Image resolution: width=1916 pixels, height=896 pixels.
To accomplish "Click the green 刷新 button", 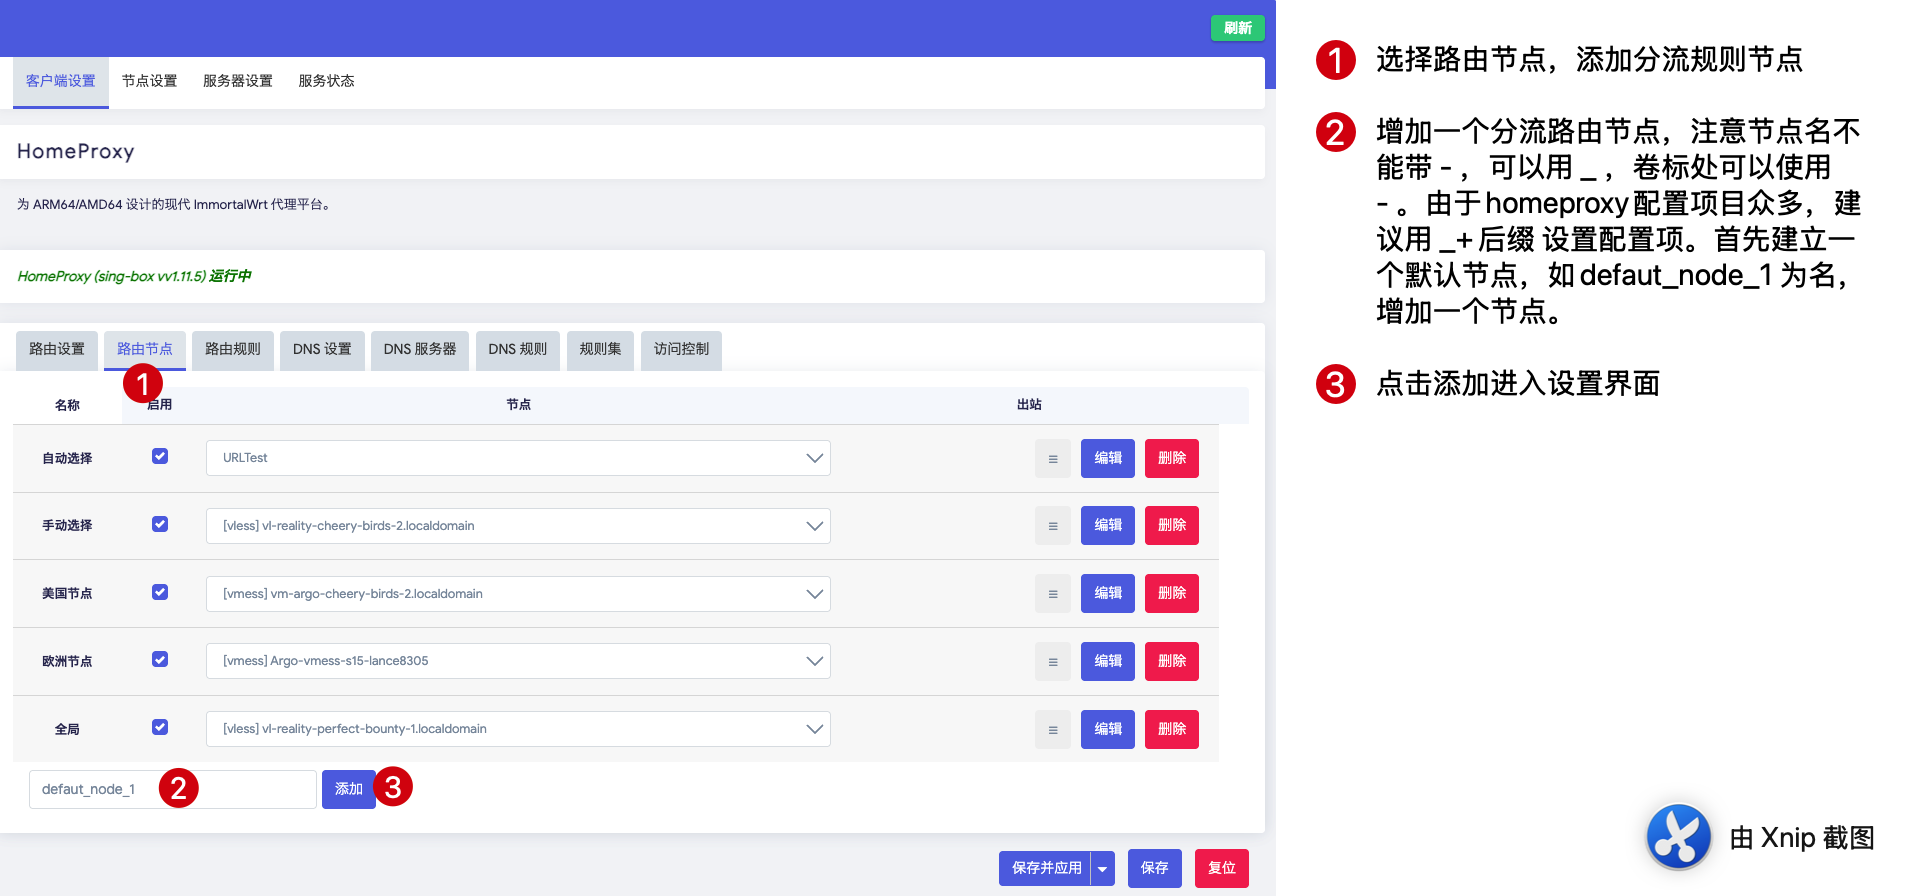I will 1238,28.
